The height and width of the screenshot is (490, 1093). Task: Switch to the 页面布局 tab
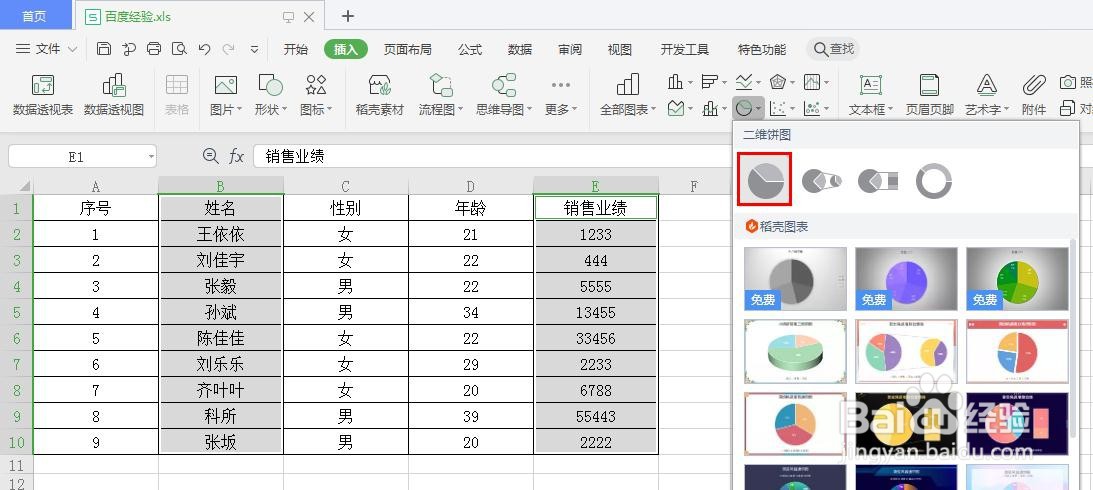(x=408, y=49)
